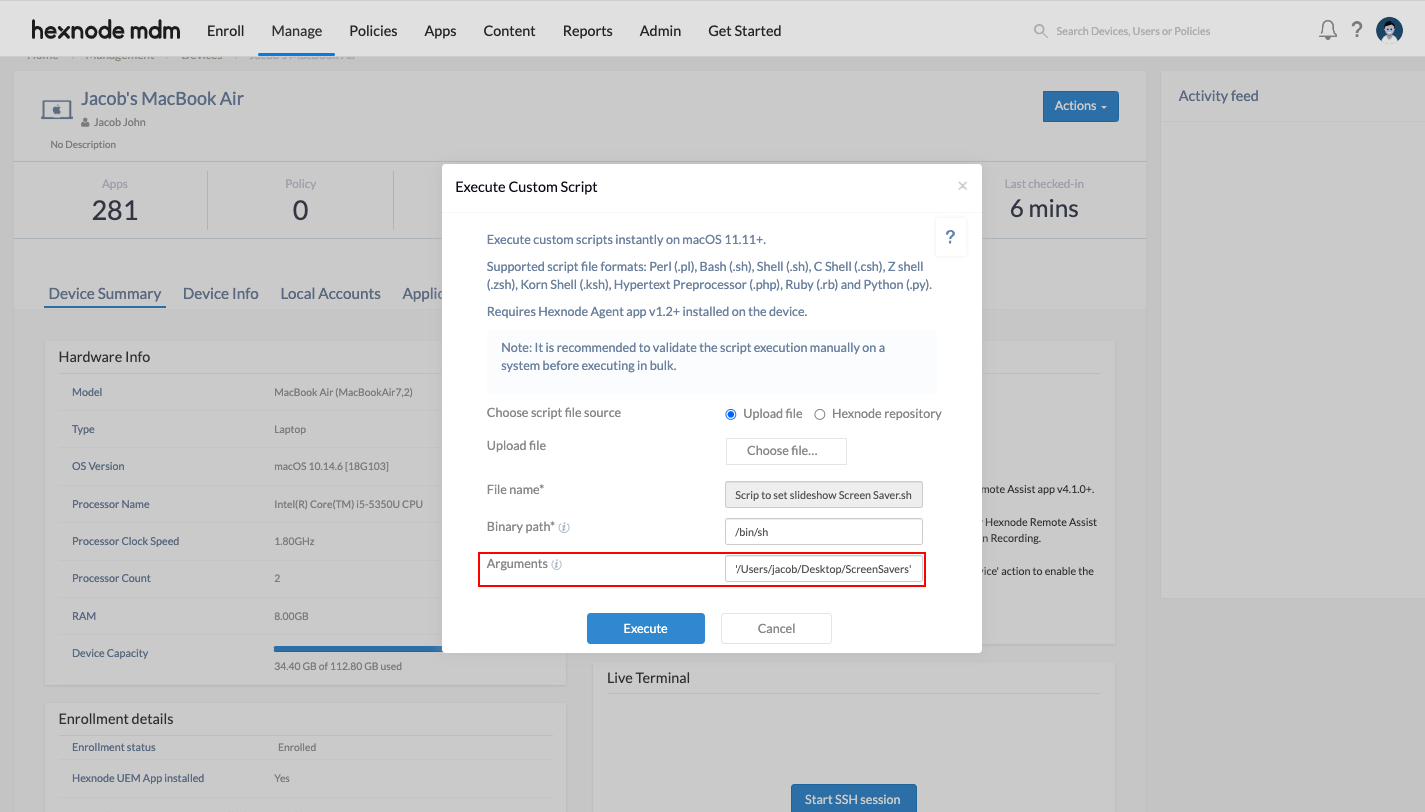Click the user icon next to Jacob John
Image resolution: width=1425 pixels, height=812 pixels.
[86, 123]
